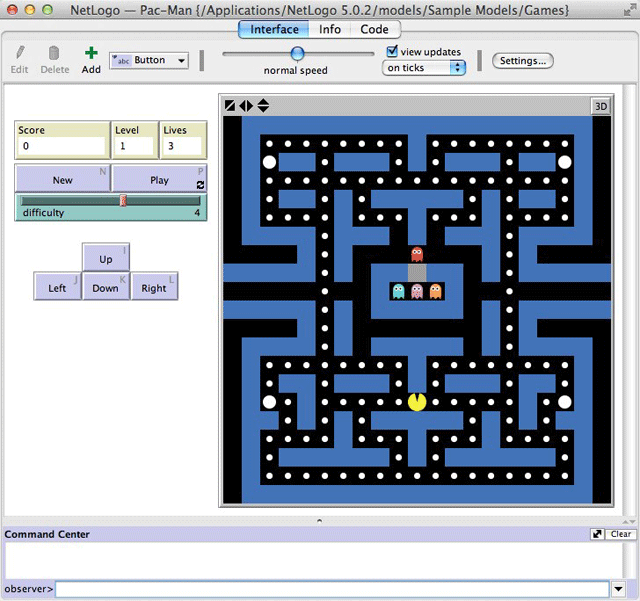
Task: Open the Settings... dialog
Action: click(522, 60)
